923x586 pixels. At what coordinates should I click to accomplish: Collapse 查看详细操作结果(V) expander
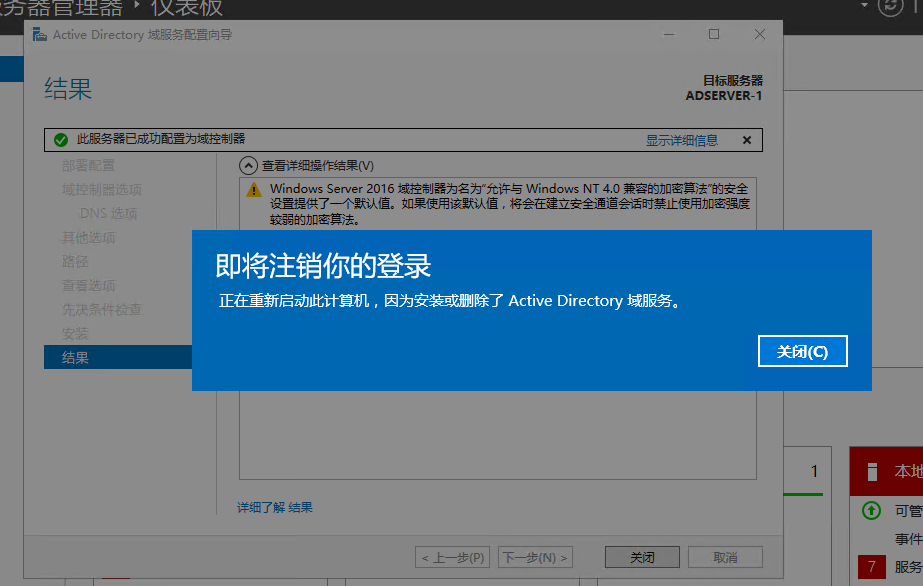248,166
